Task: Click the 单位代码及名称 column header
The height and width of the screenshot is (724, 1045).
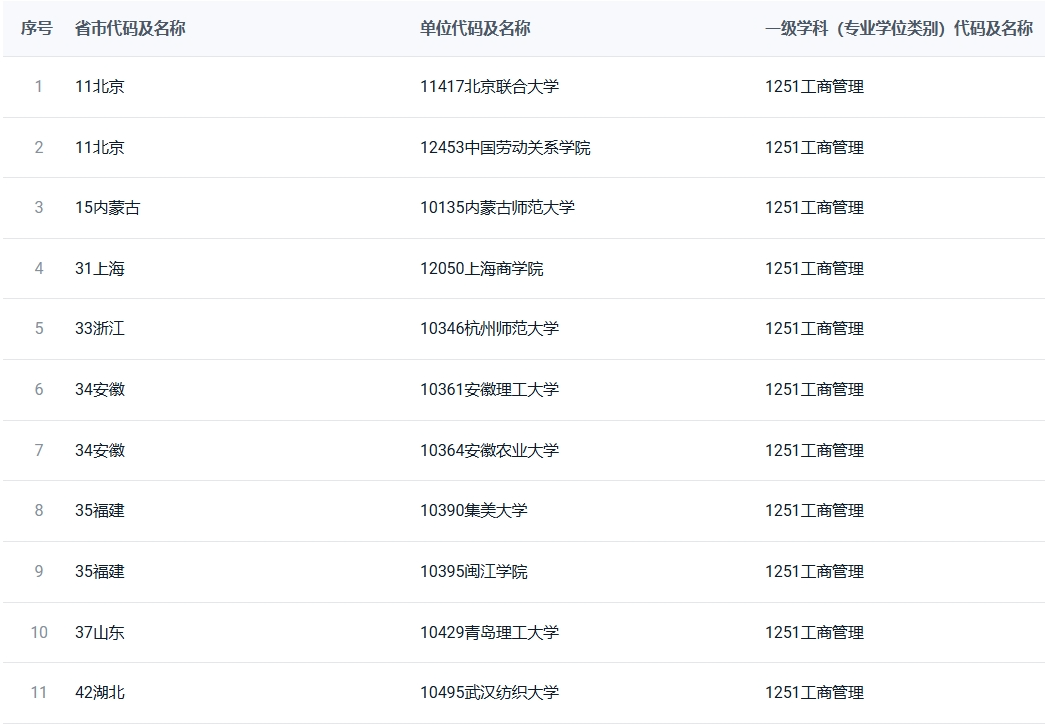Action: tap(475, 29)
